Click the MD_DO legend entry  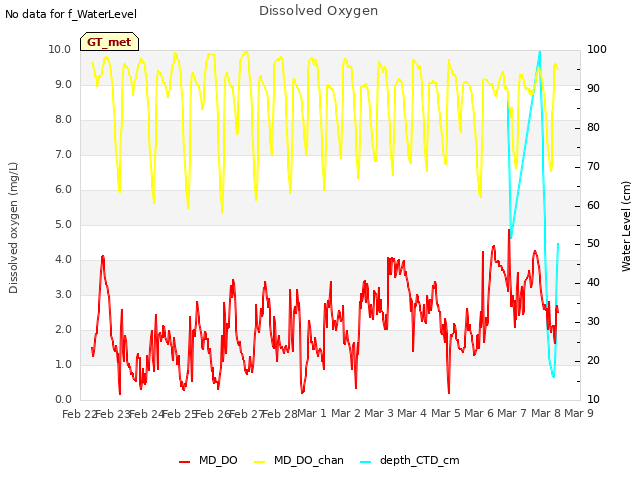208,460
